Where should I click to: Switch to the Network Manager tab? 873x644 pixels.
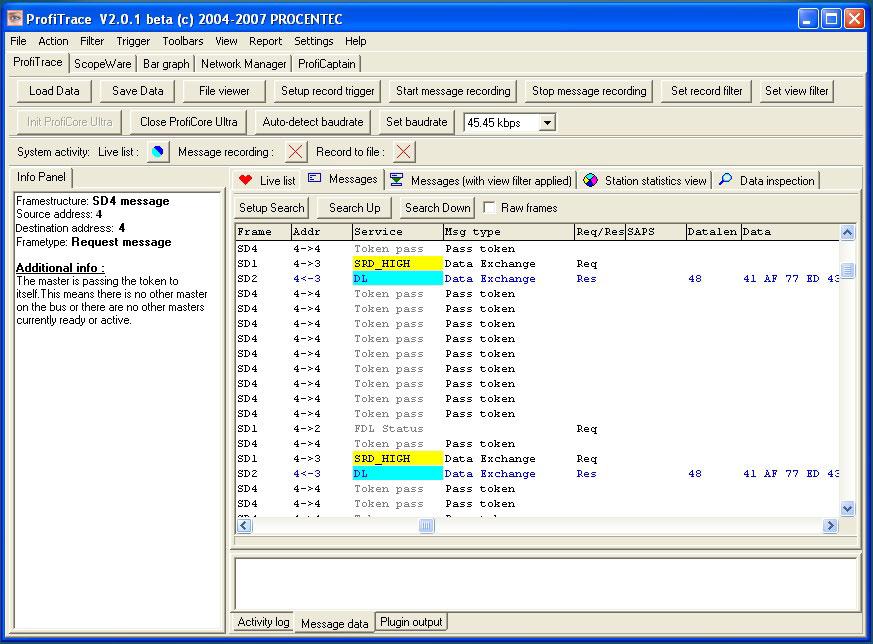coord(244,64)
